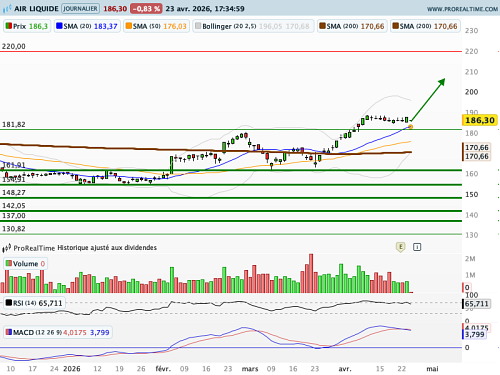Open the Volume indicator label
The image size is (500, 375).
tap(25, 264)
